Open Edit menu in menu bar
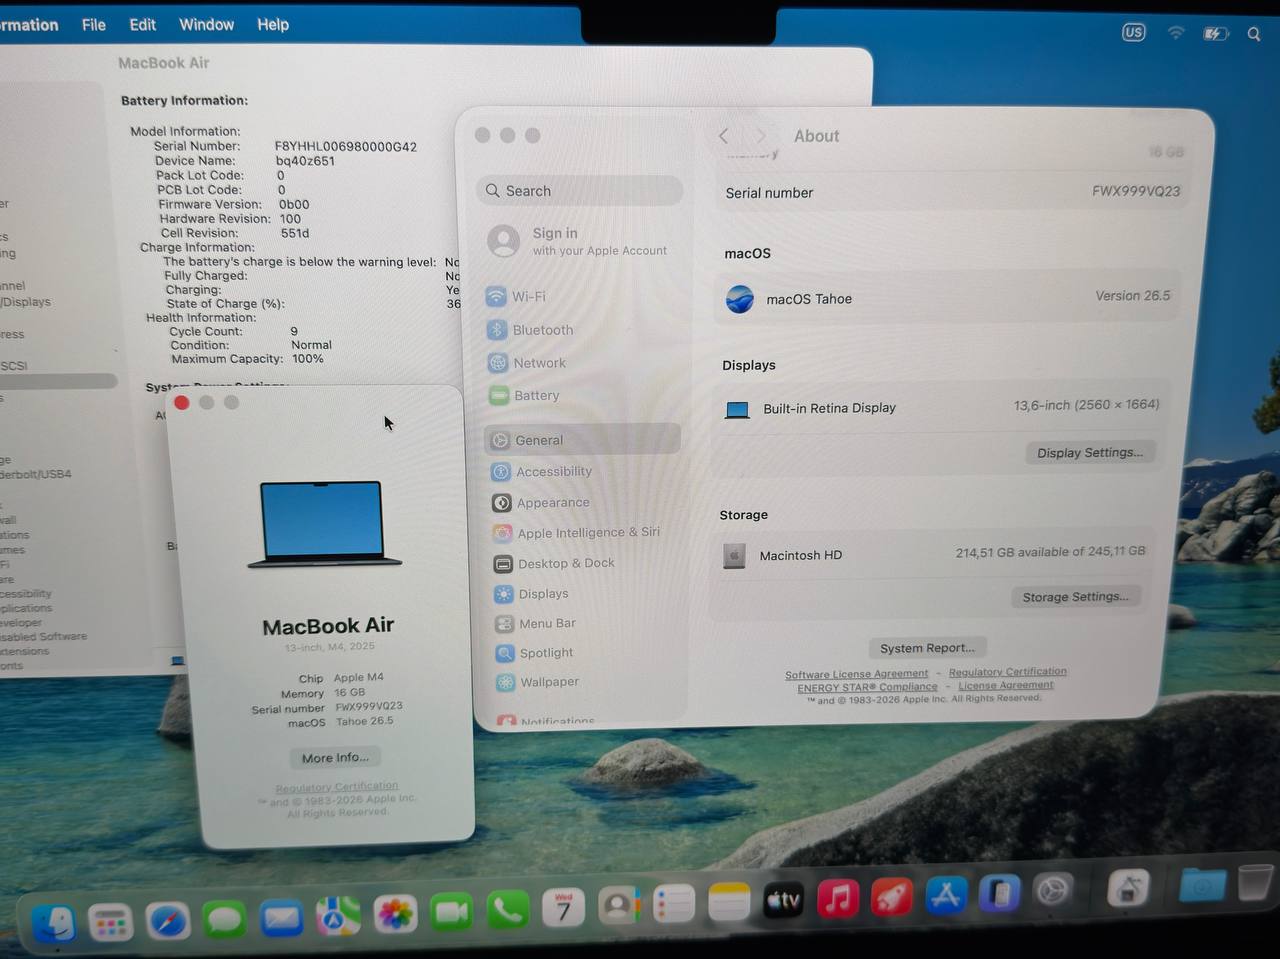1280x959 pixels. coord(143,24)
